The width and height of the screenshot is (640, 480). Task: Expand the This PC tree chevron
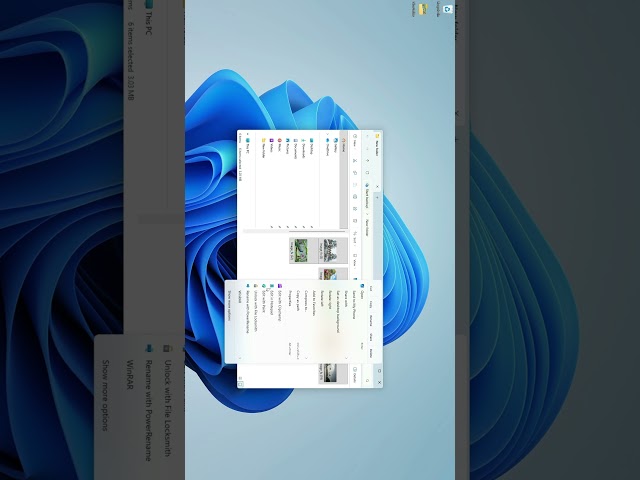coord(247,134)
